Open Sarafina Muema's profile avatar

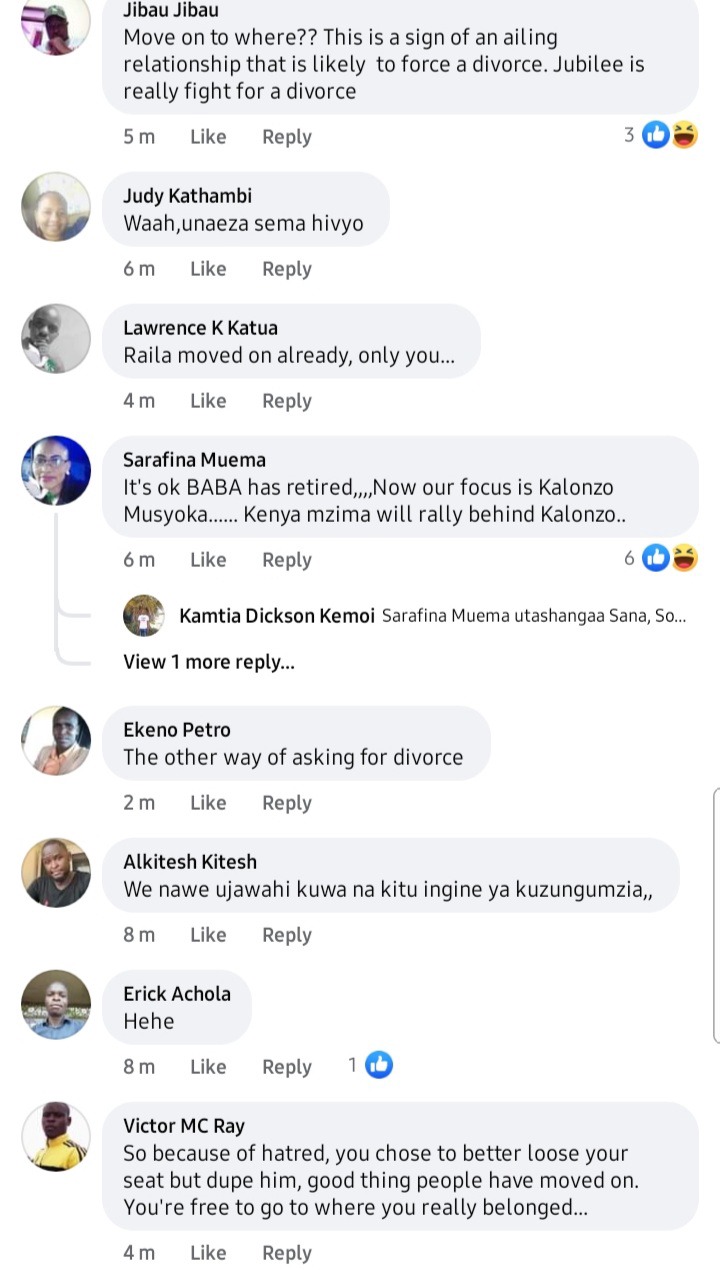tap(56, 471)
